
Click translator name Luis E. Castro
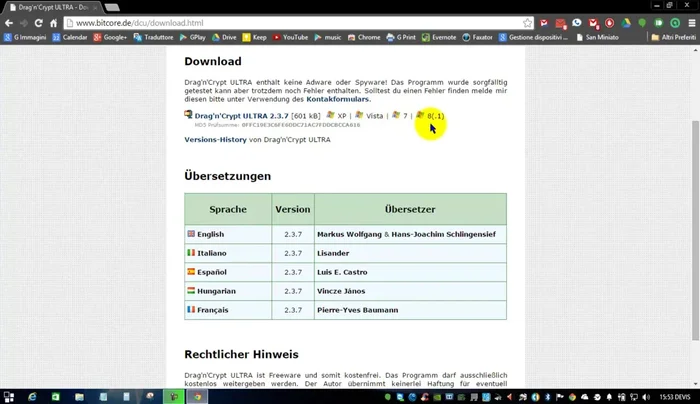coord(342,272)
